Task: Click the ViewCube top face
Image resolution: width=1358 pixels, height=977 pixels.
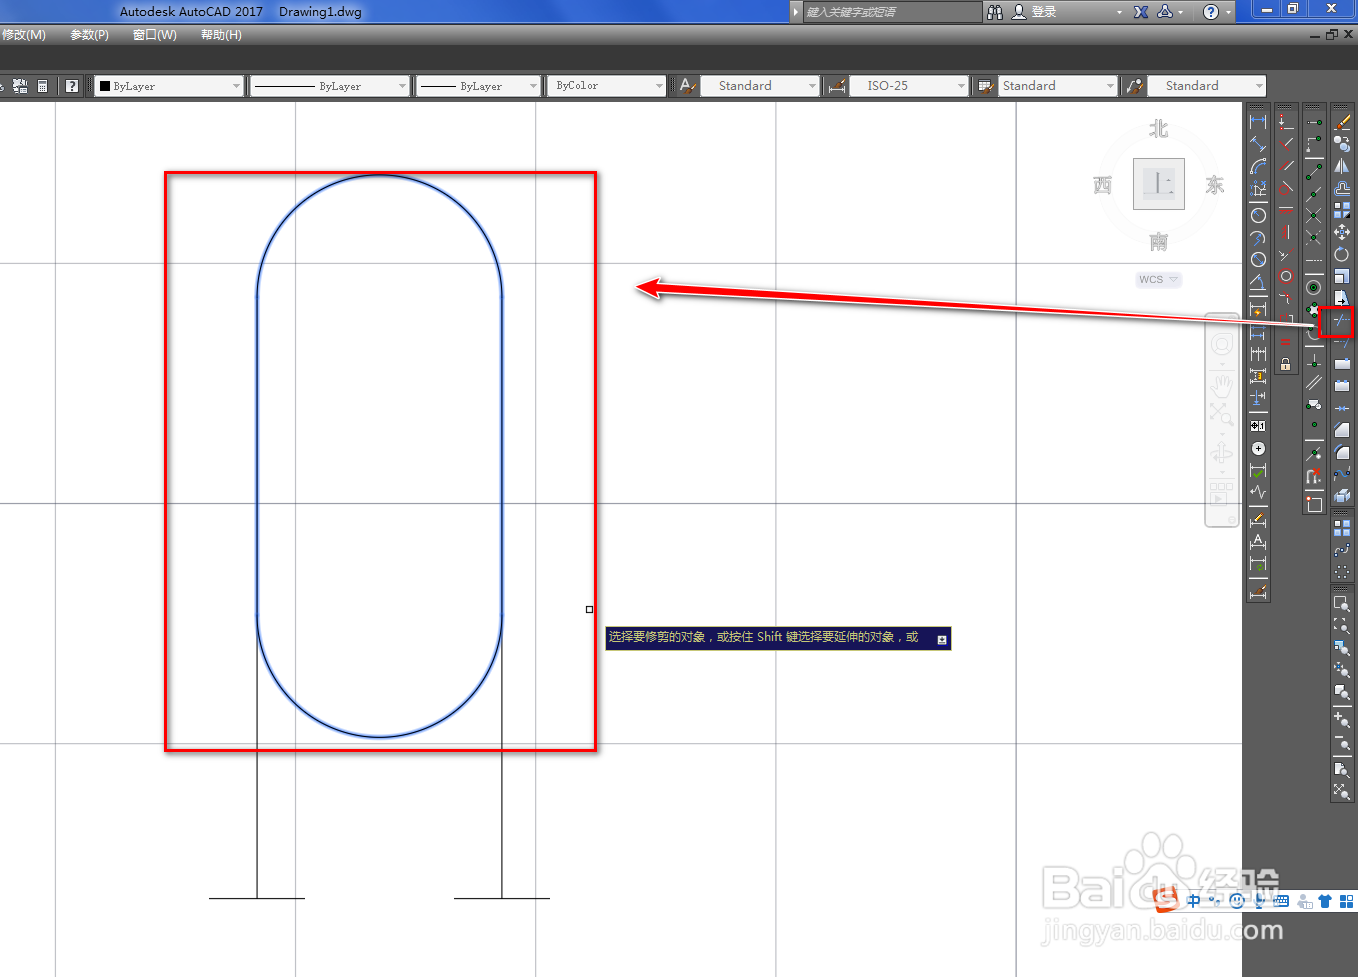Action: point(1159,184)
